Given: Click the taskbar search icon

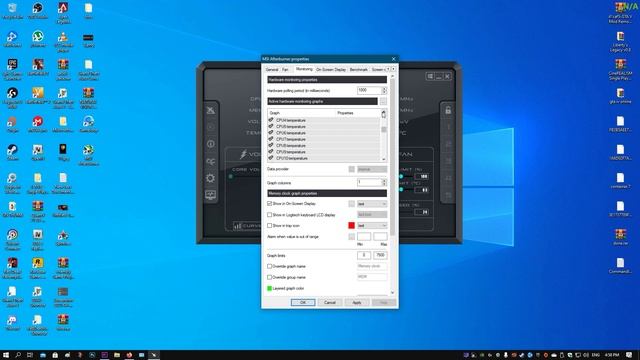Looking at the screenshot, I should pos(18,355).
